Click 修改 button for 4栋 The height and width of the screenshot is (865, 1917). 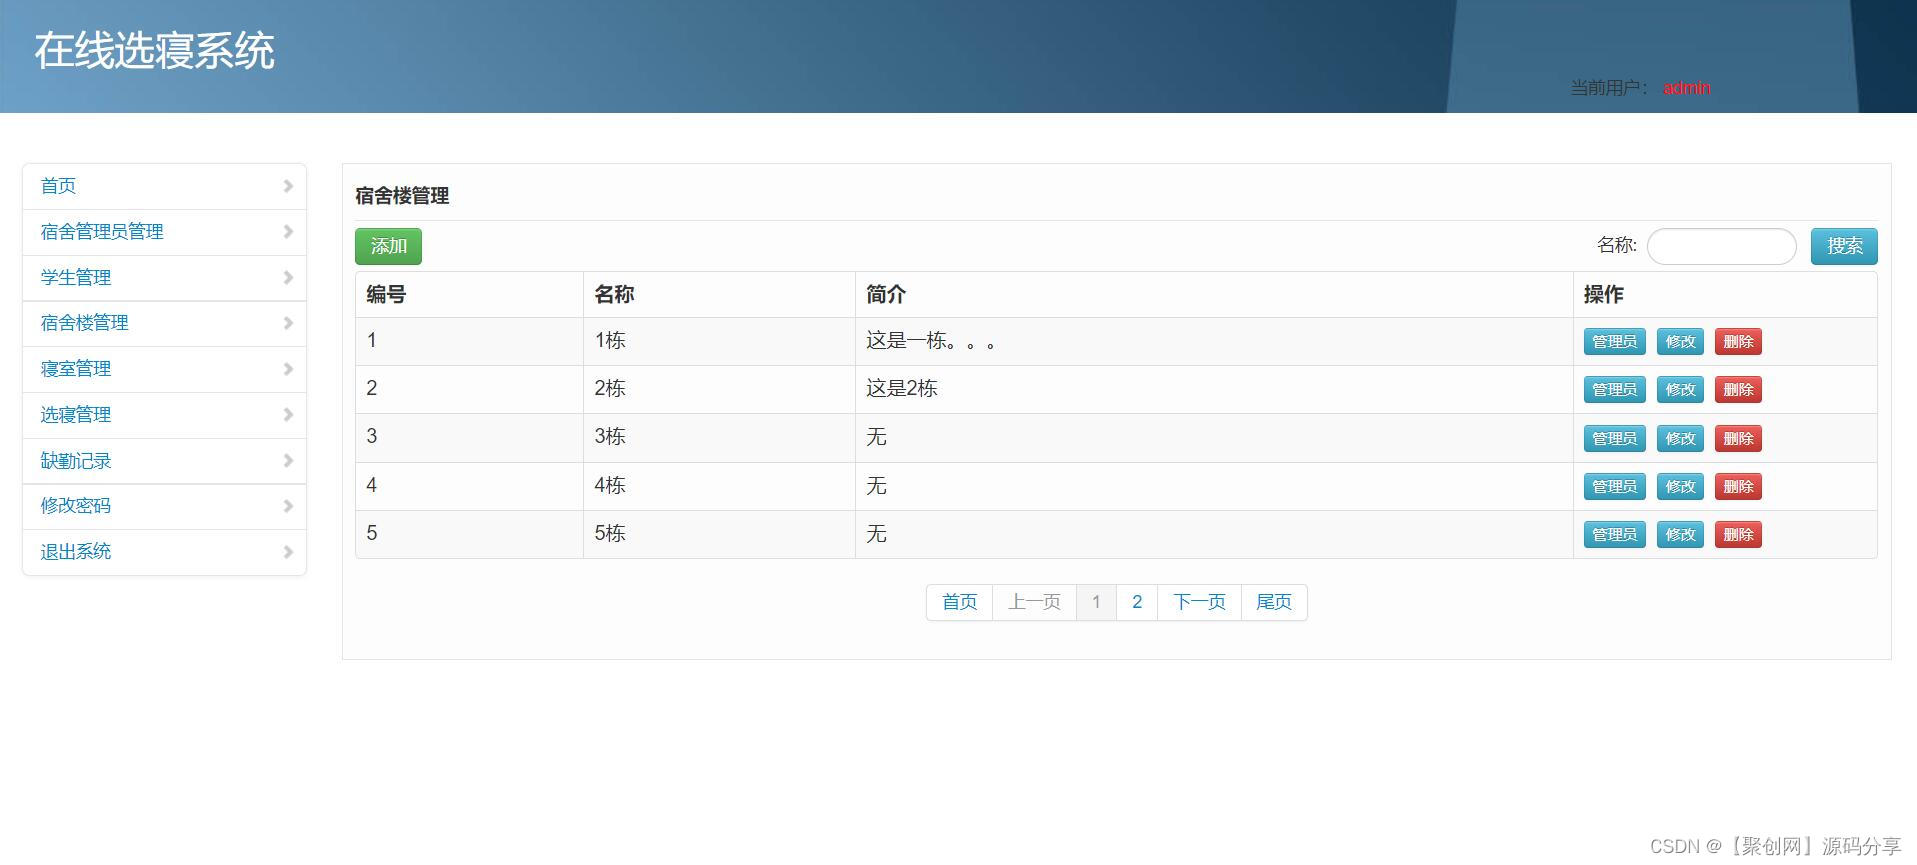click(x=1680, y=487)
